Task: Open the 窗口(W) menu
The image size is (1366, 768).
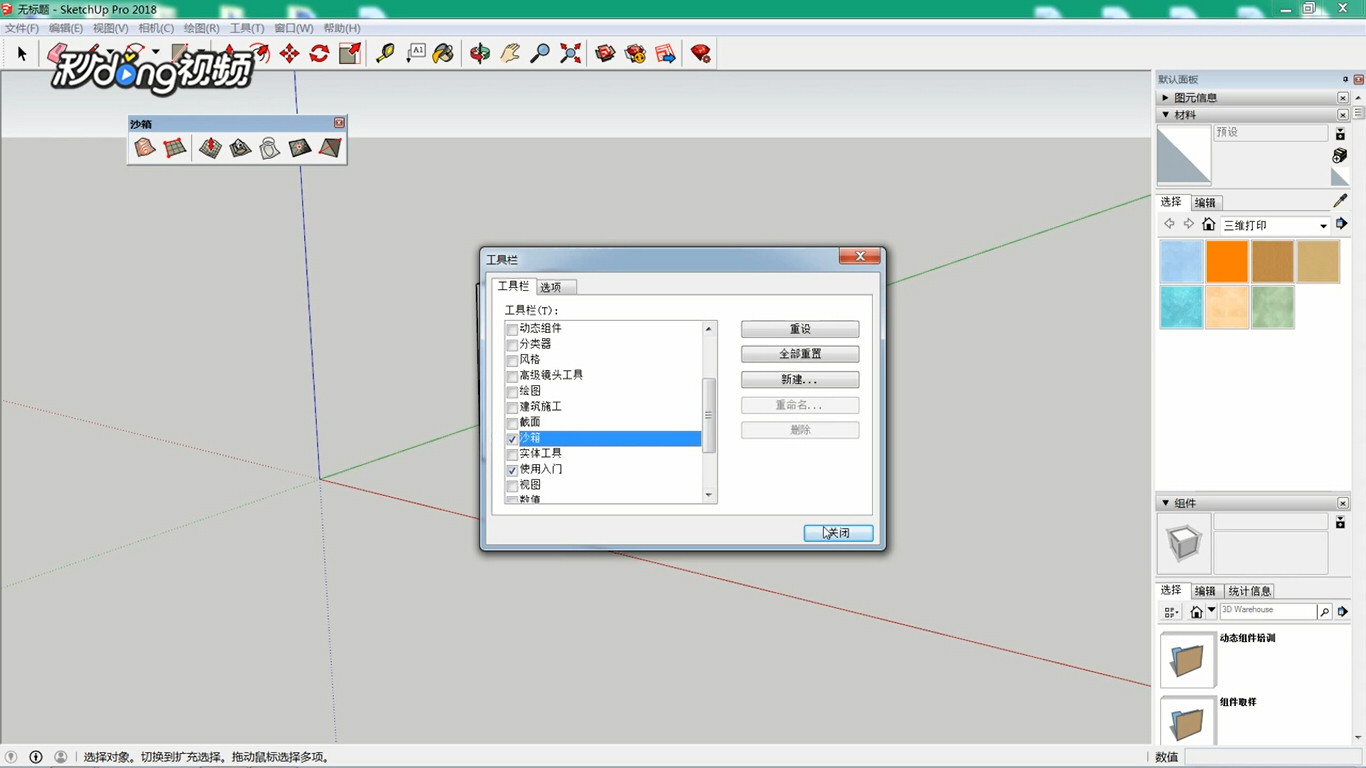Action: [x=293, y=28]
